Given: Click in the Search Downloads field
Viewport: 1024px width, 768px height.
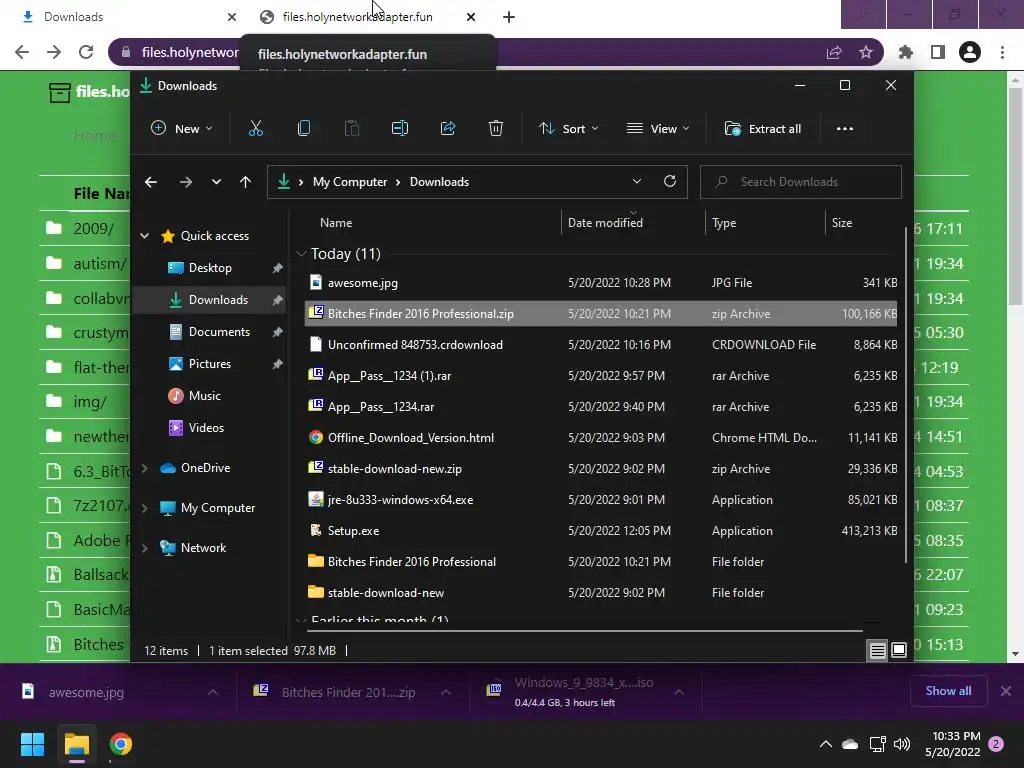Looking at the screenshot, I should pyautogui.click(x=801, y=182).
